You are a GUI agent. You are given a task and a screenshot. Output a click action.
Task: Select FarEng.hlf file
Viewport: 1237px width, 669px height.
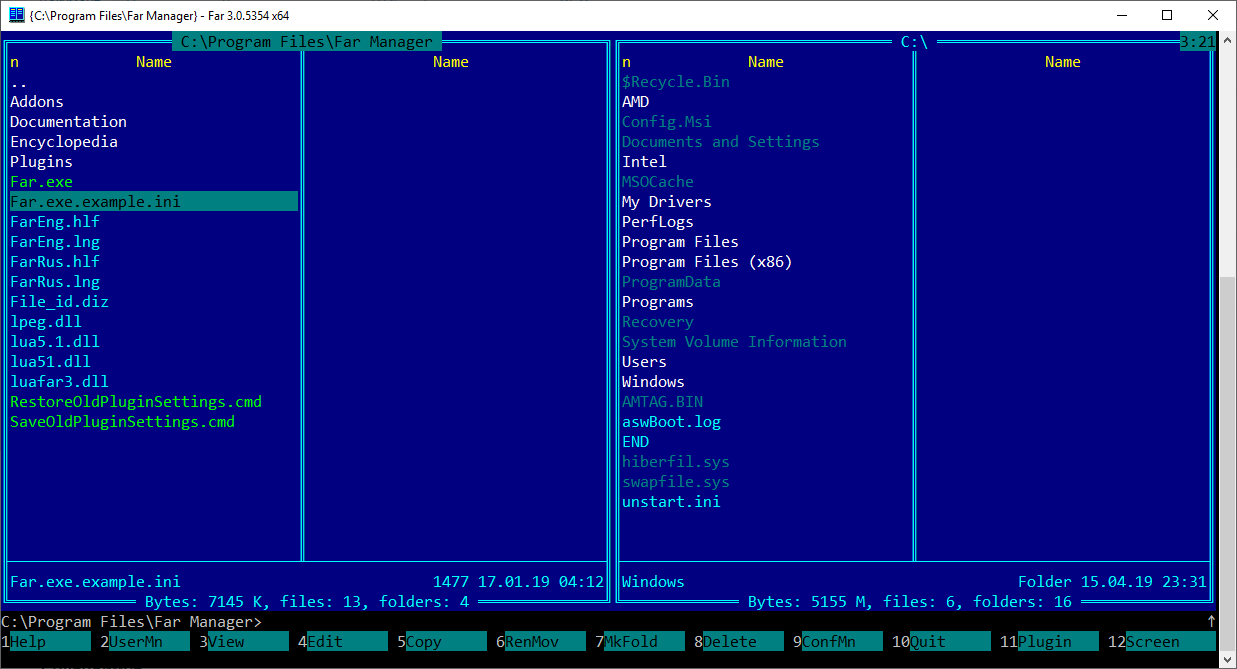(55, 222)
